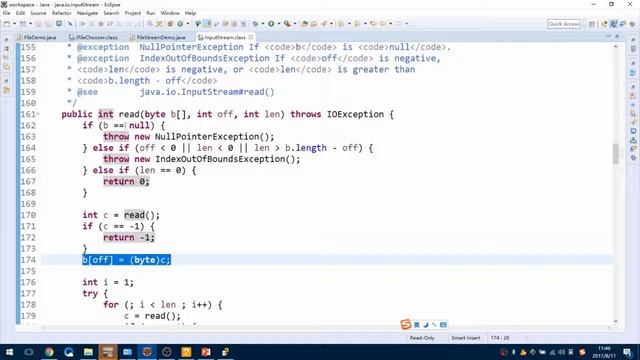Click the External Tools run icon
The height and width of the screenshot is (360, 640).
287,24
